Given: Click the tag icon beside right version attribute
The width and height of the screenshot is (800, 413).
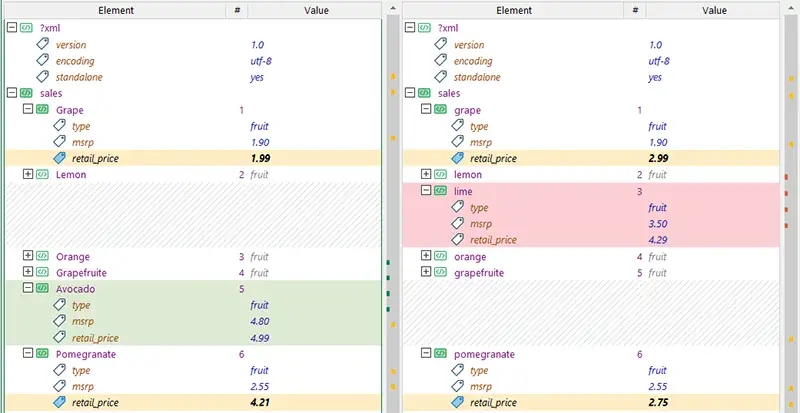Looking at the screenshot, I should pyautogui.click(x=441, y=44).
